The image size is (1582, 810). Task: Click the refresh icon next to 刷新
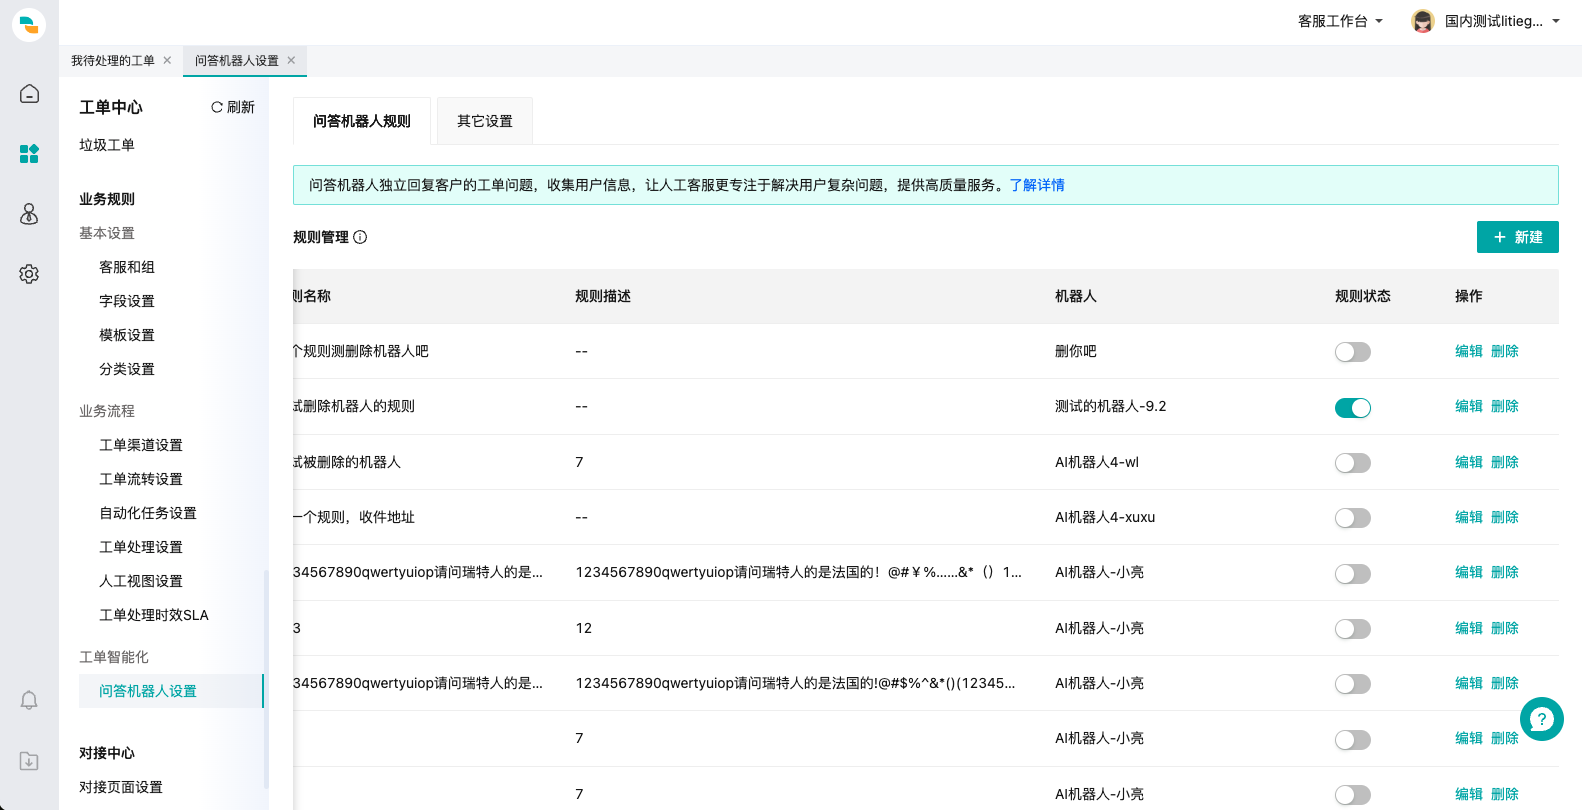(x=217, y=107)
